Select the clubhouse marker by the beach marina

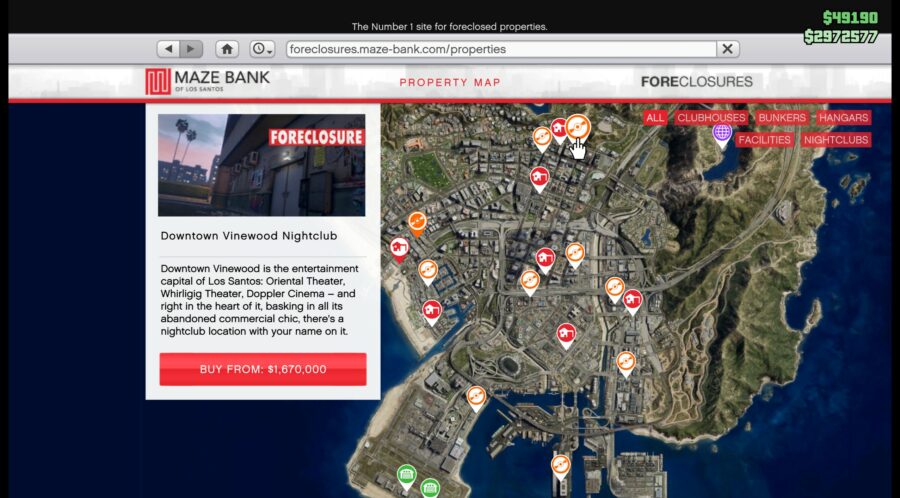tap(432, 311)
